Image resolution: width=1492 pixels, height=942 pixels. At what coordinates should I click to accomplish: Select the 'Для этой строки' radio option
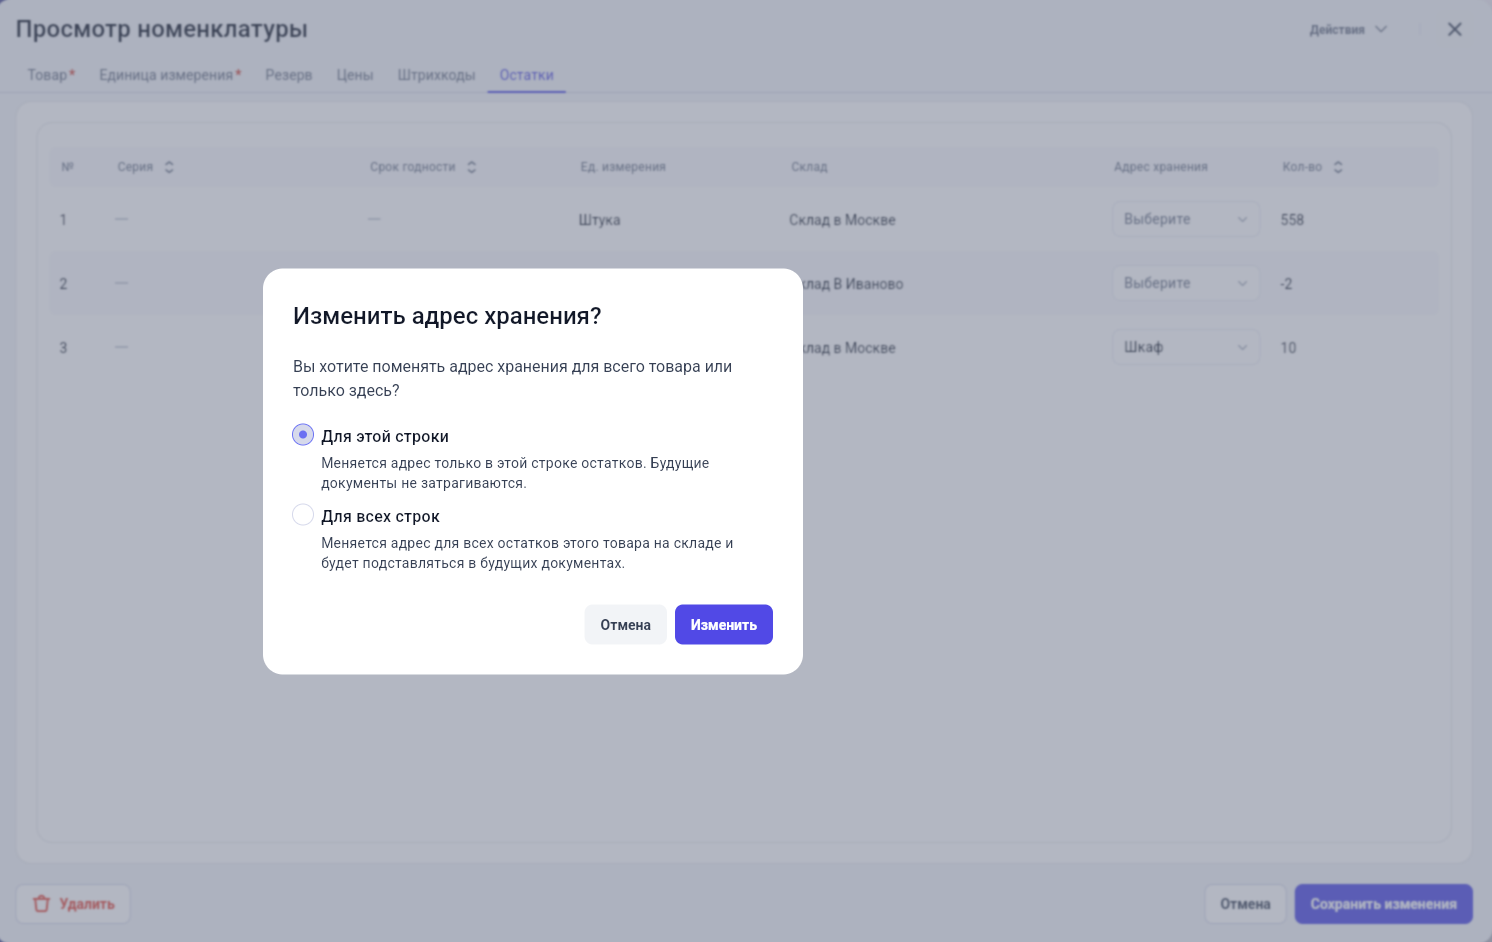tap(303, 435)
